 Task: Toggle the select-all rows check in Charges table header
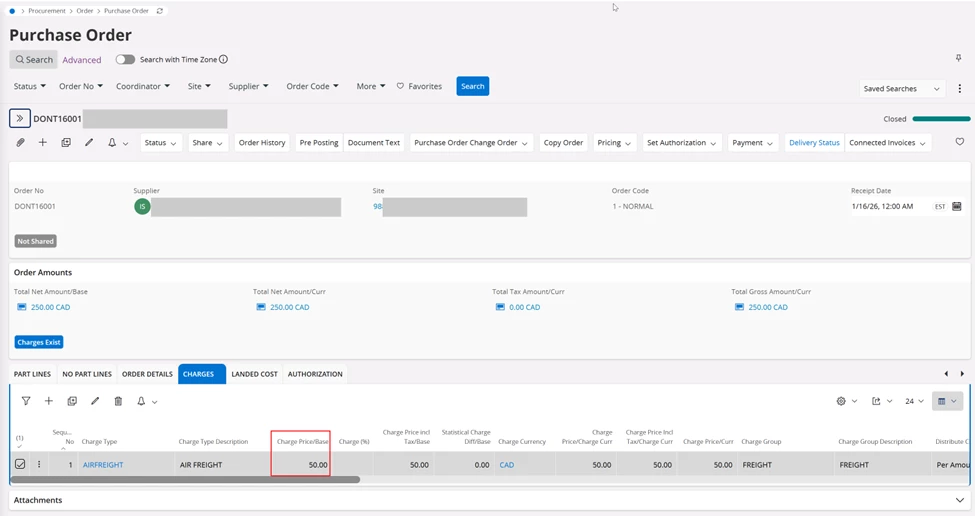[x=19, y=444]
